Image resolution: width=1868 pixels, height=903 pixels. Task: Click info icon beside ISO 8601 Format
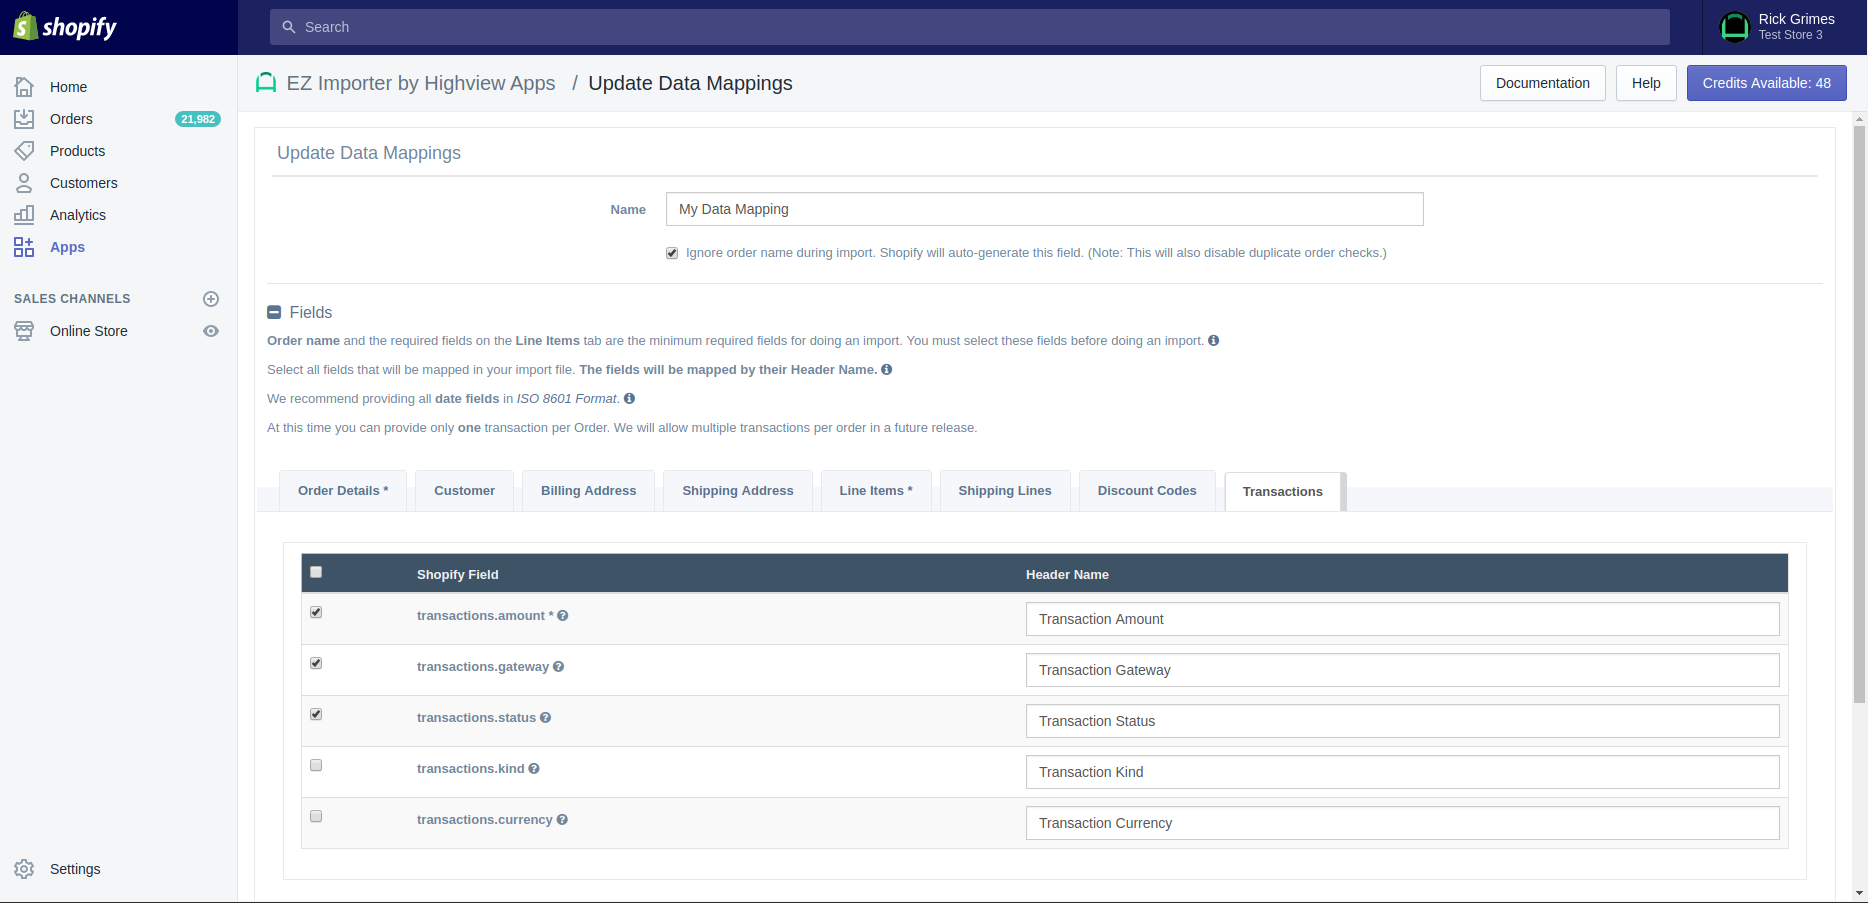[629, 399]
